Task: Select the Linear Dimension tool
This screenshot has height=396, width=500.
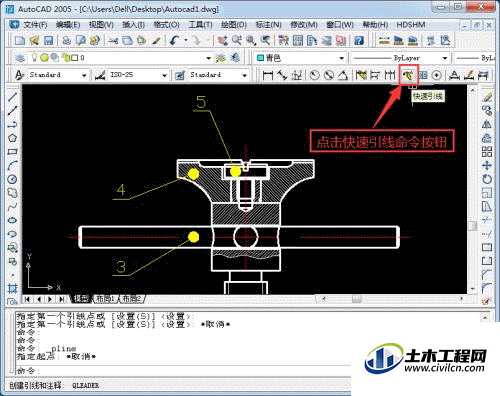Action: (268, 75)
